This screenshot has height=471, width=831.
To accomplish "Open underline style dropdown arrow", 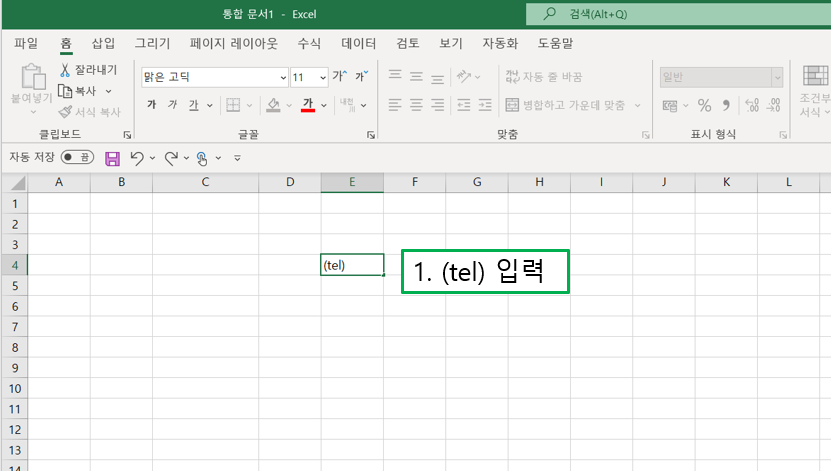I will tap(210, 105).
